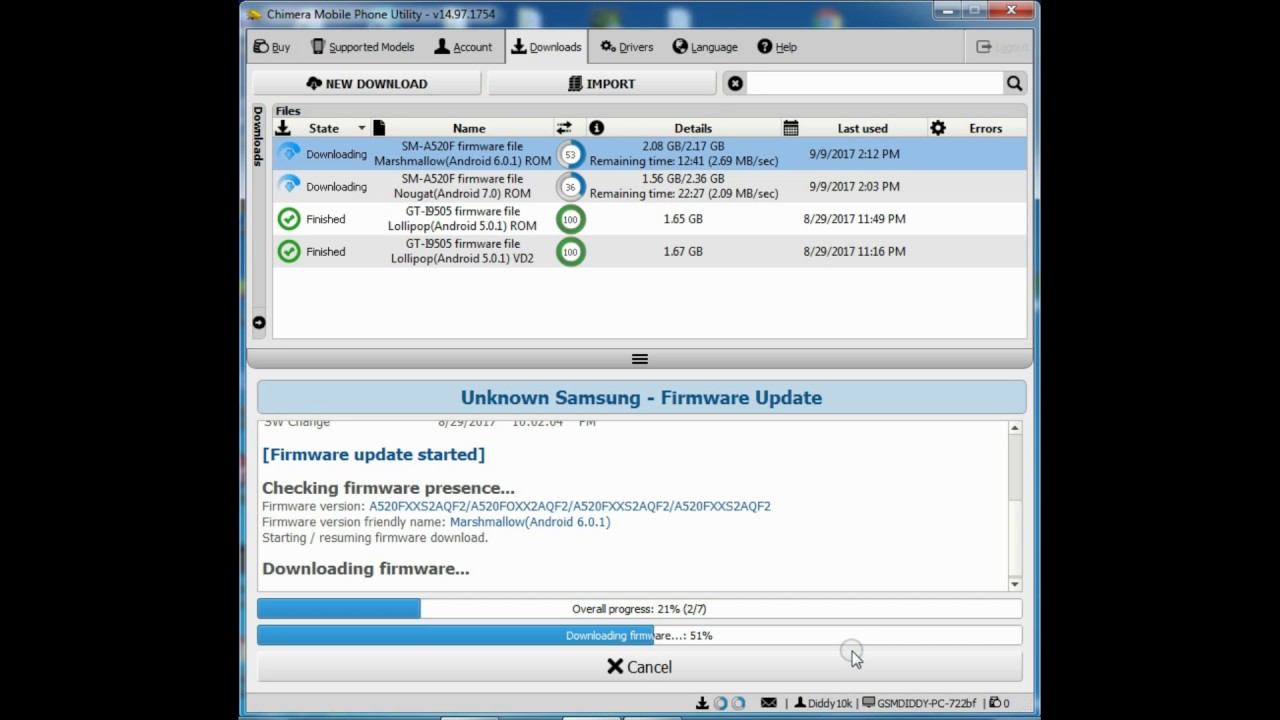Click the IMPORT button
This screenshot has width=1280, height=720.
click(602, 84)
